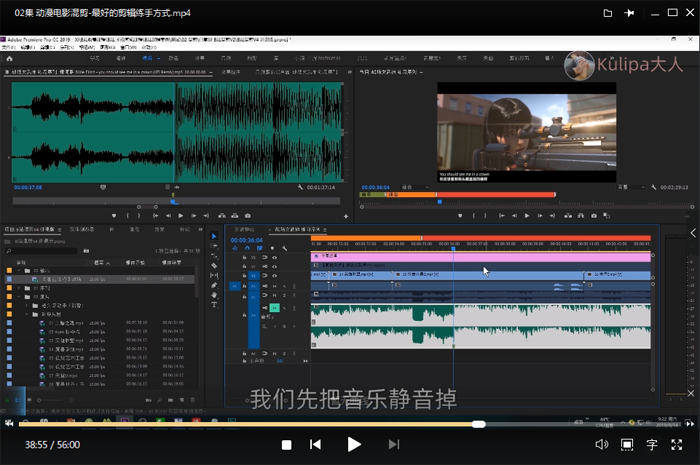Skip to the previous video in player
Image resolution: width=700 pixels, height=465 pixels.
[x=315, y=444]
